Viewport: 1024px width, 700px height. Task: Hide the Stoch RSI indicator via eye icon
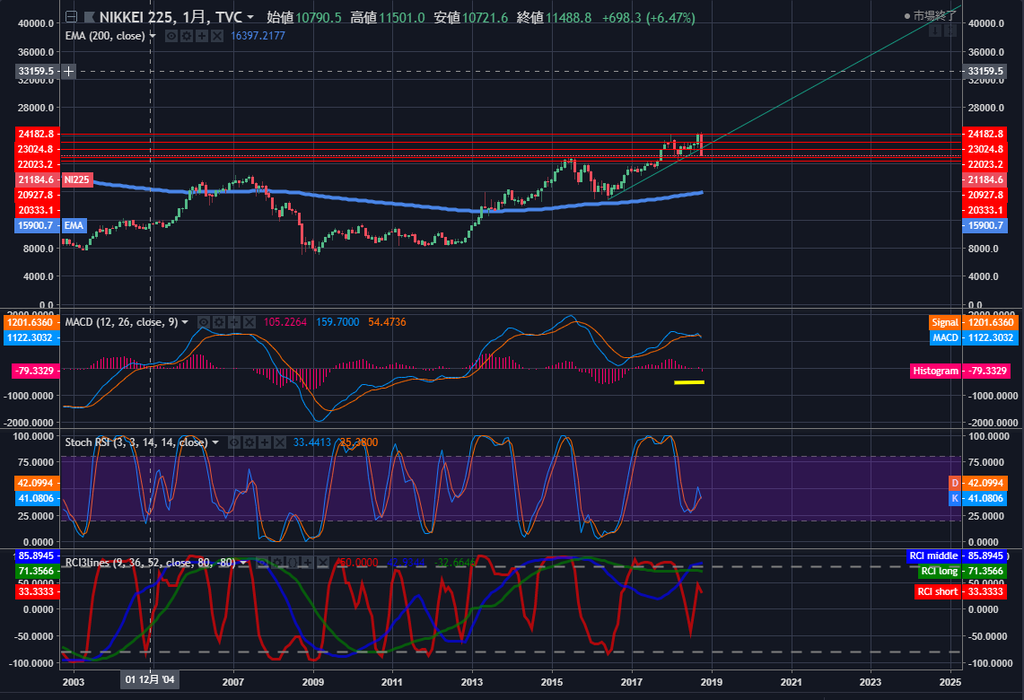click(234, 442)
